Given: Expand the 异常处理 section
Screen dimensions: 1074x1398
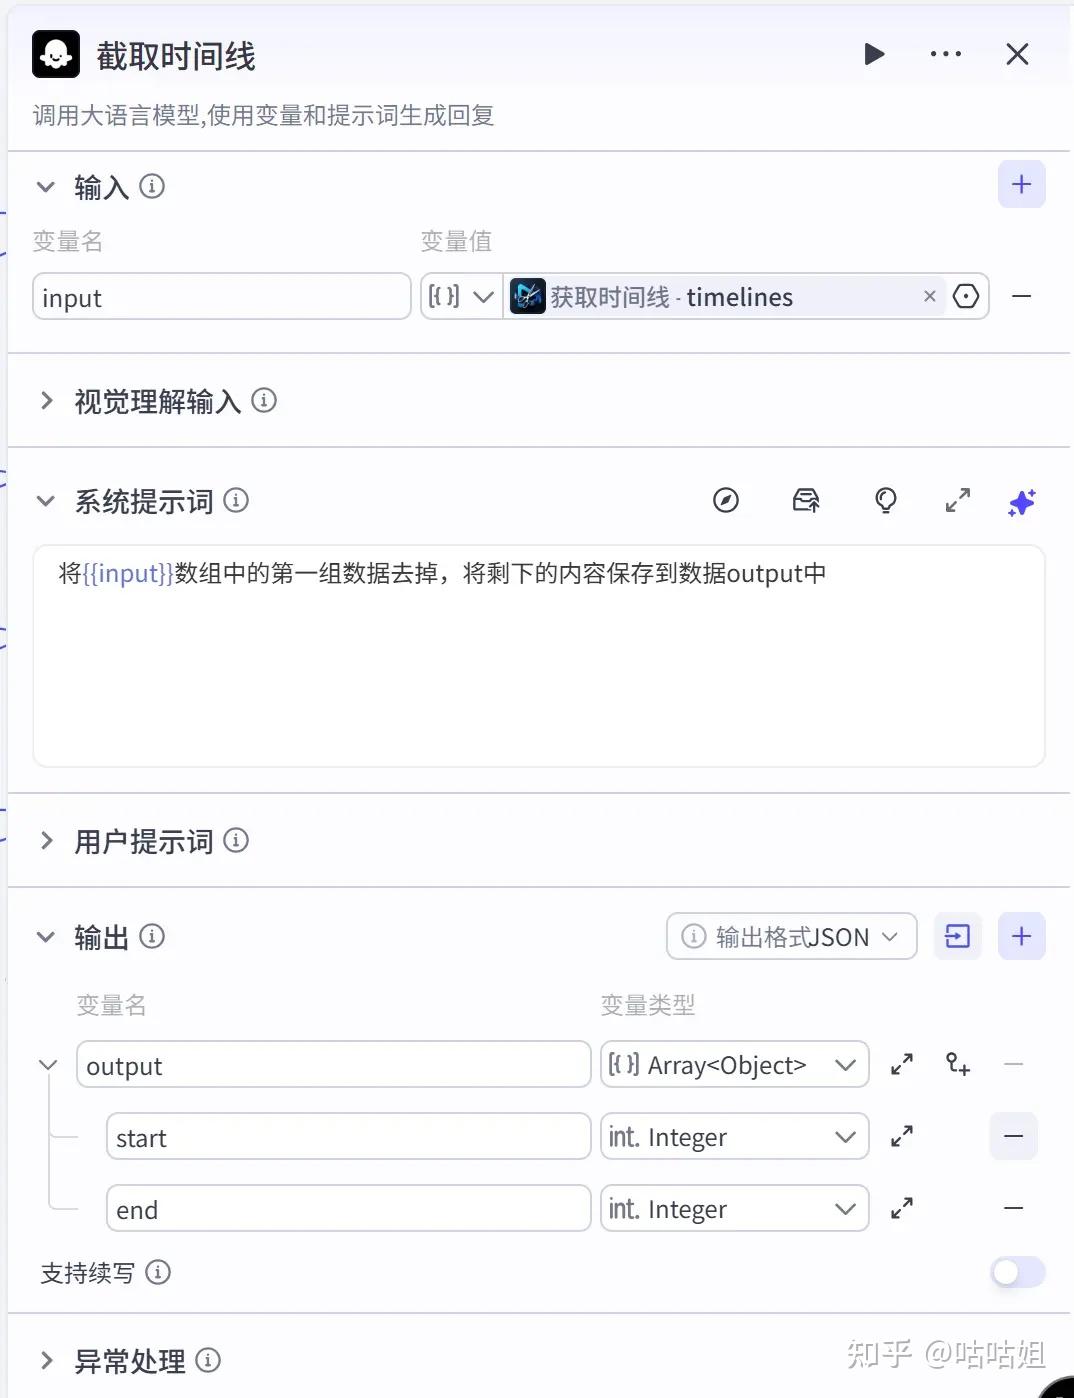Looking at the screenshot, I should coord(46,1361).
